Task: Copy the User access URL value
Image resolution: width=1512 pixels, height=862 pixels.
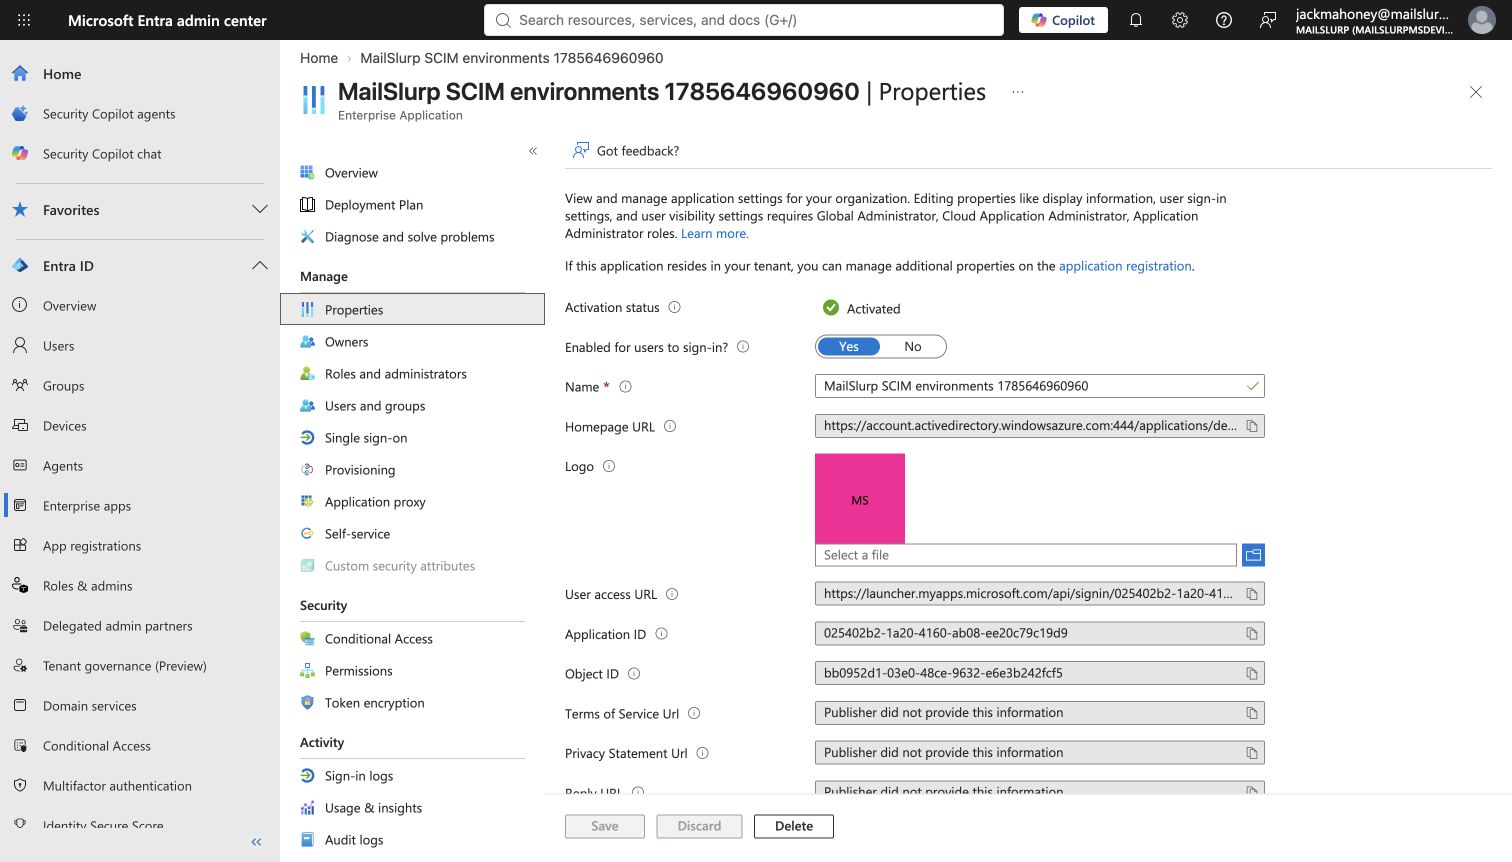Action: tap(1251, 594)
